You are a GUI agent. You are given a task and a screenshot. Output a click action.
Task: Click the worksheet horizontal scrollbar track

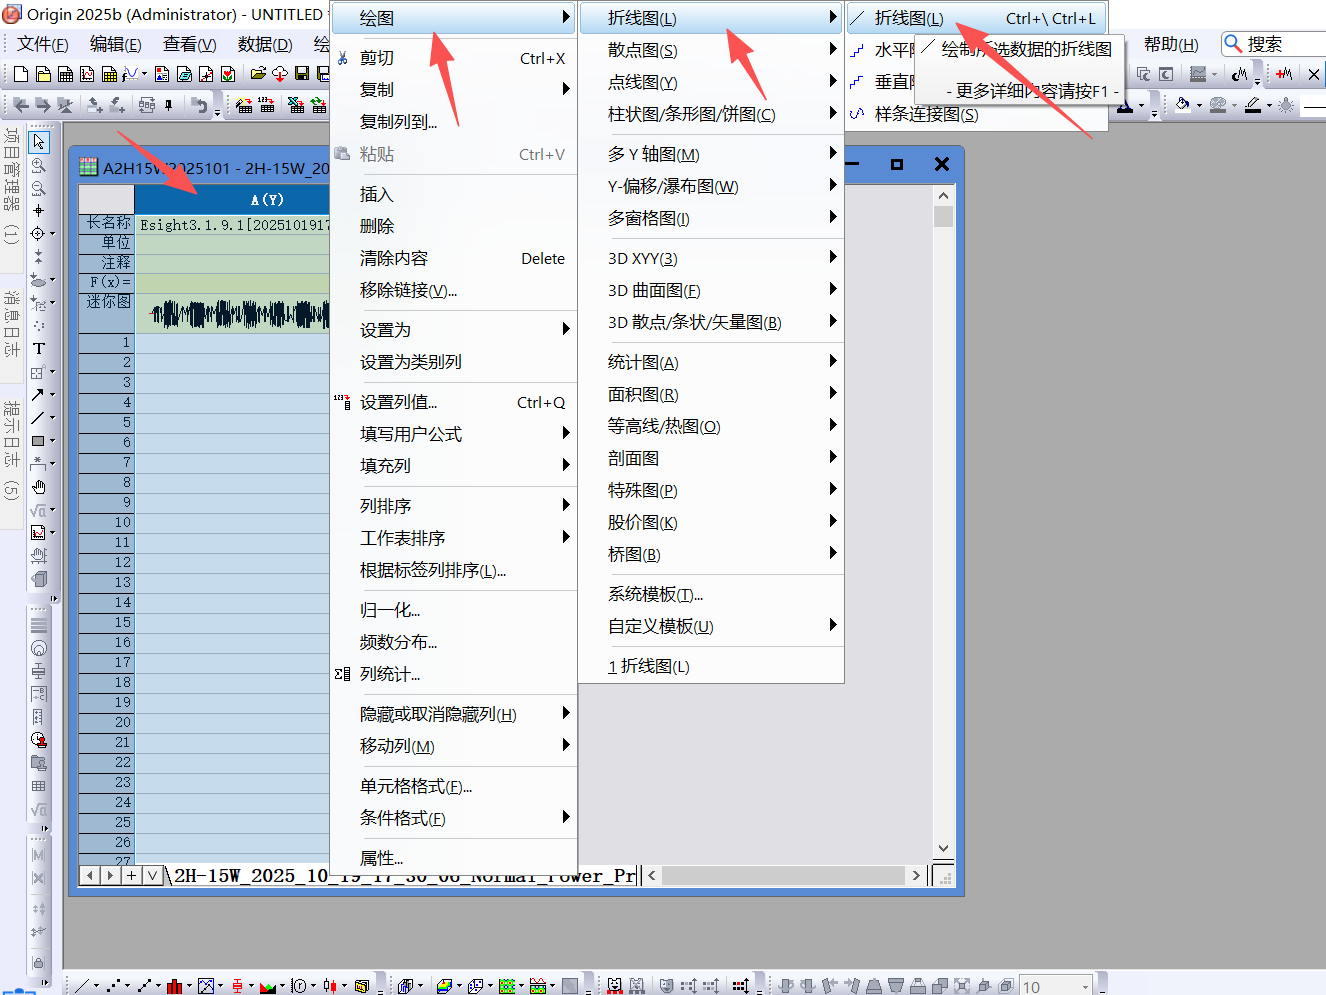[x=780, y=876]
